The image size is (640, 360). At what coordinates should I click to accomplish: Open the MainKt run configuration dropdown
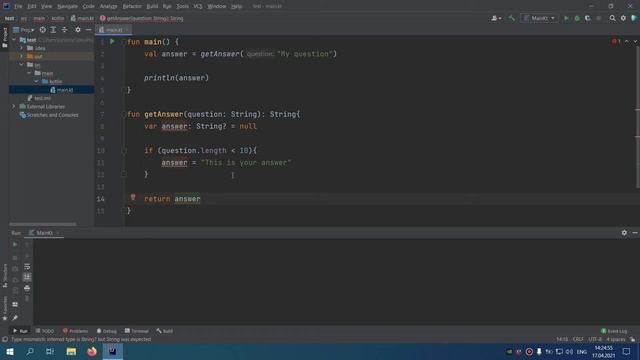pyautogui.click(x=540, y=18)
